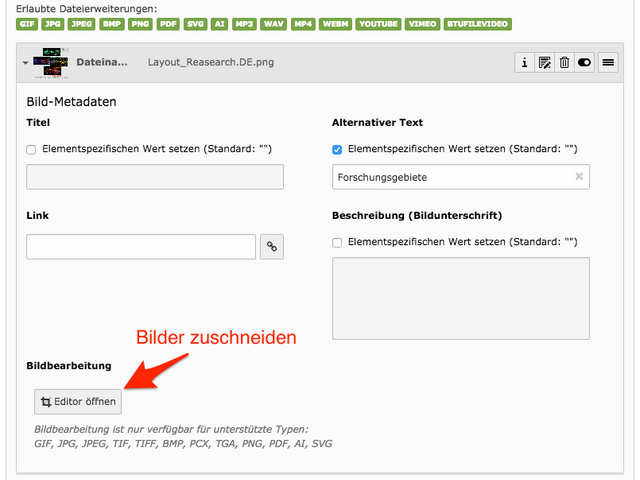Click the Beschreibung caption text area

[x=460, y=297]
